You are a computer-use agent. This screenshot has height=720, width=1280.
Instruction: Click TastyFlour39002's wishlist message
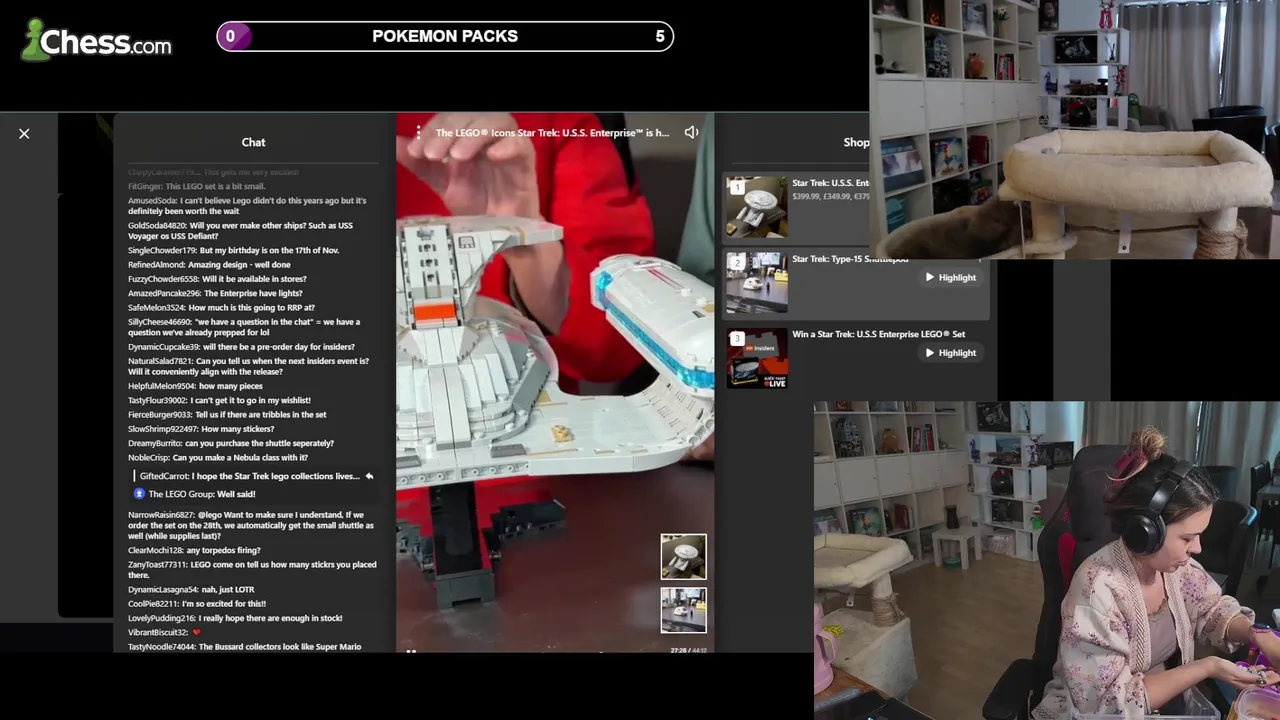(x=219, y=400)
